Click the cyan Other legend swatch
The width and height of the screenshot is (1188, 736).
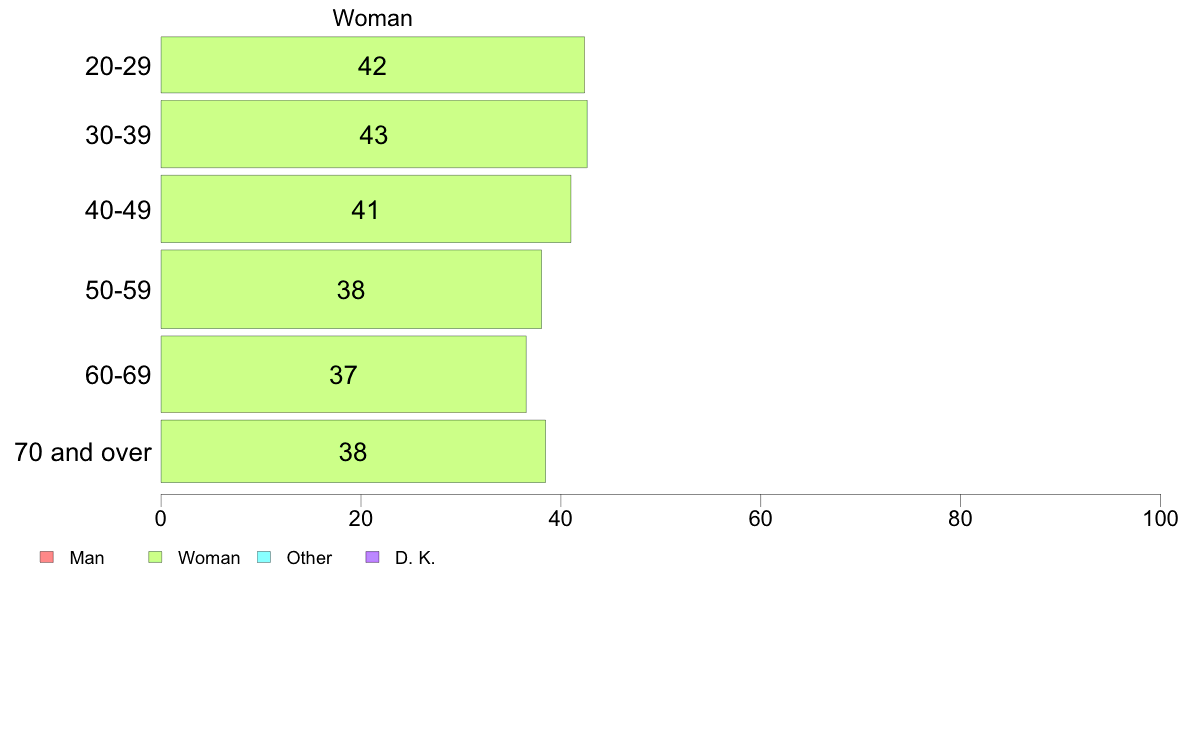tap(264, 557)
